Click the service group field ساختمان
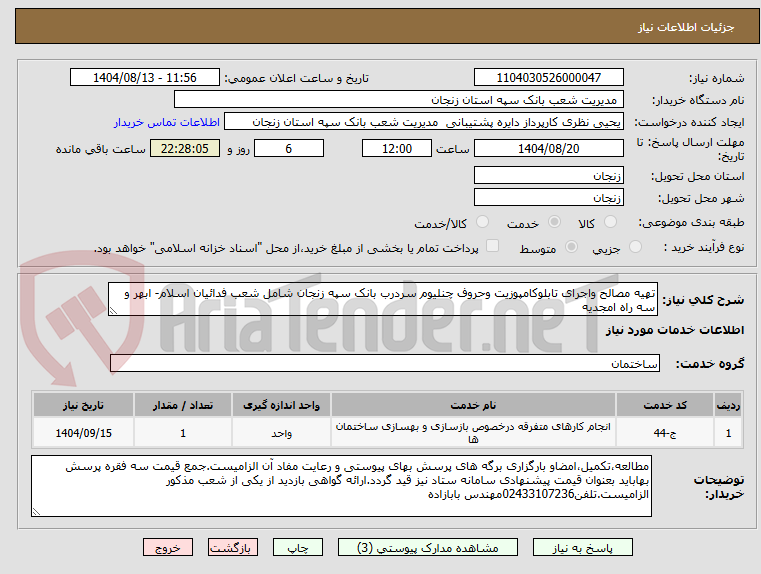 (385, 363)
